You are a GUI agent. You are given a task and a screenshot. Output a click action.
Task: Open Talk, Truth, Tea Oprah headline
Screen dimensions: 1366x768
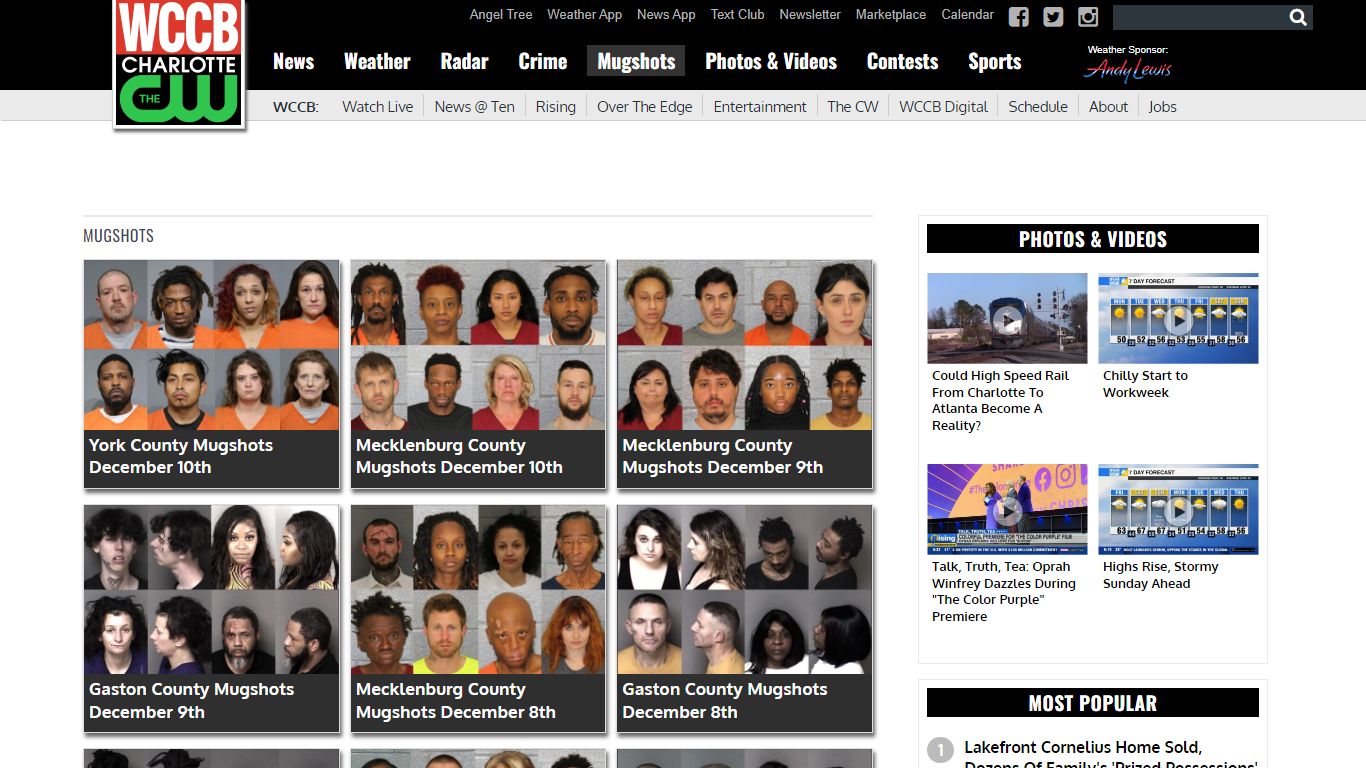(1003, 591)
